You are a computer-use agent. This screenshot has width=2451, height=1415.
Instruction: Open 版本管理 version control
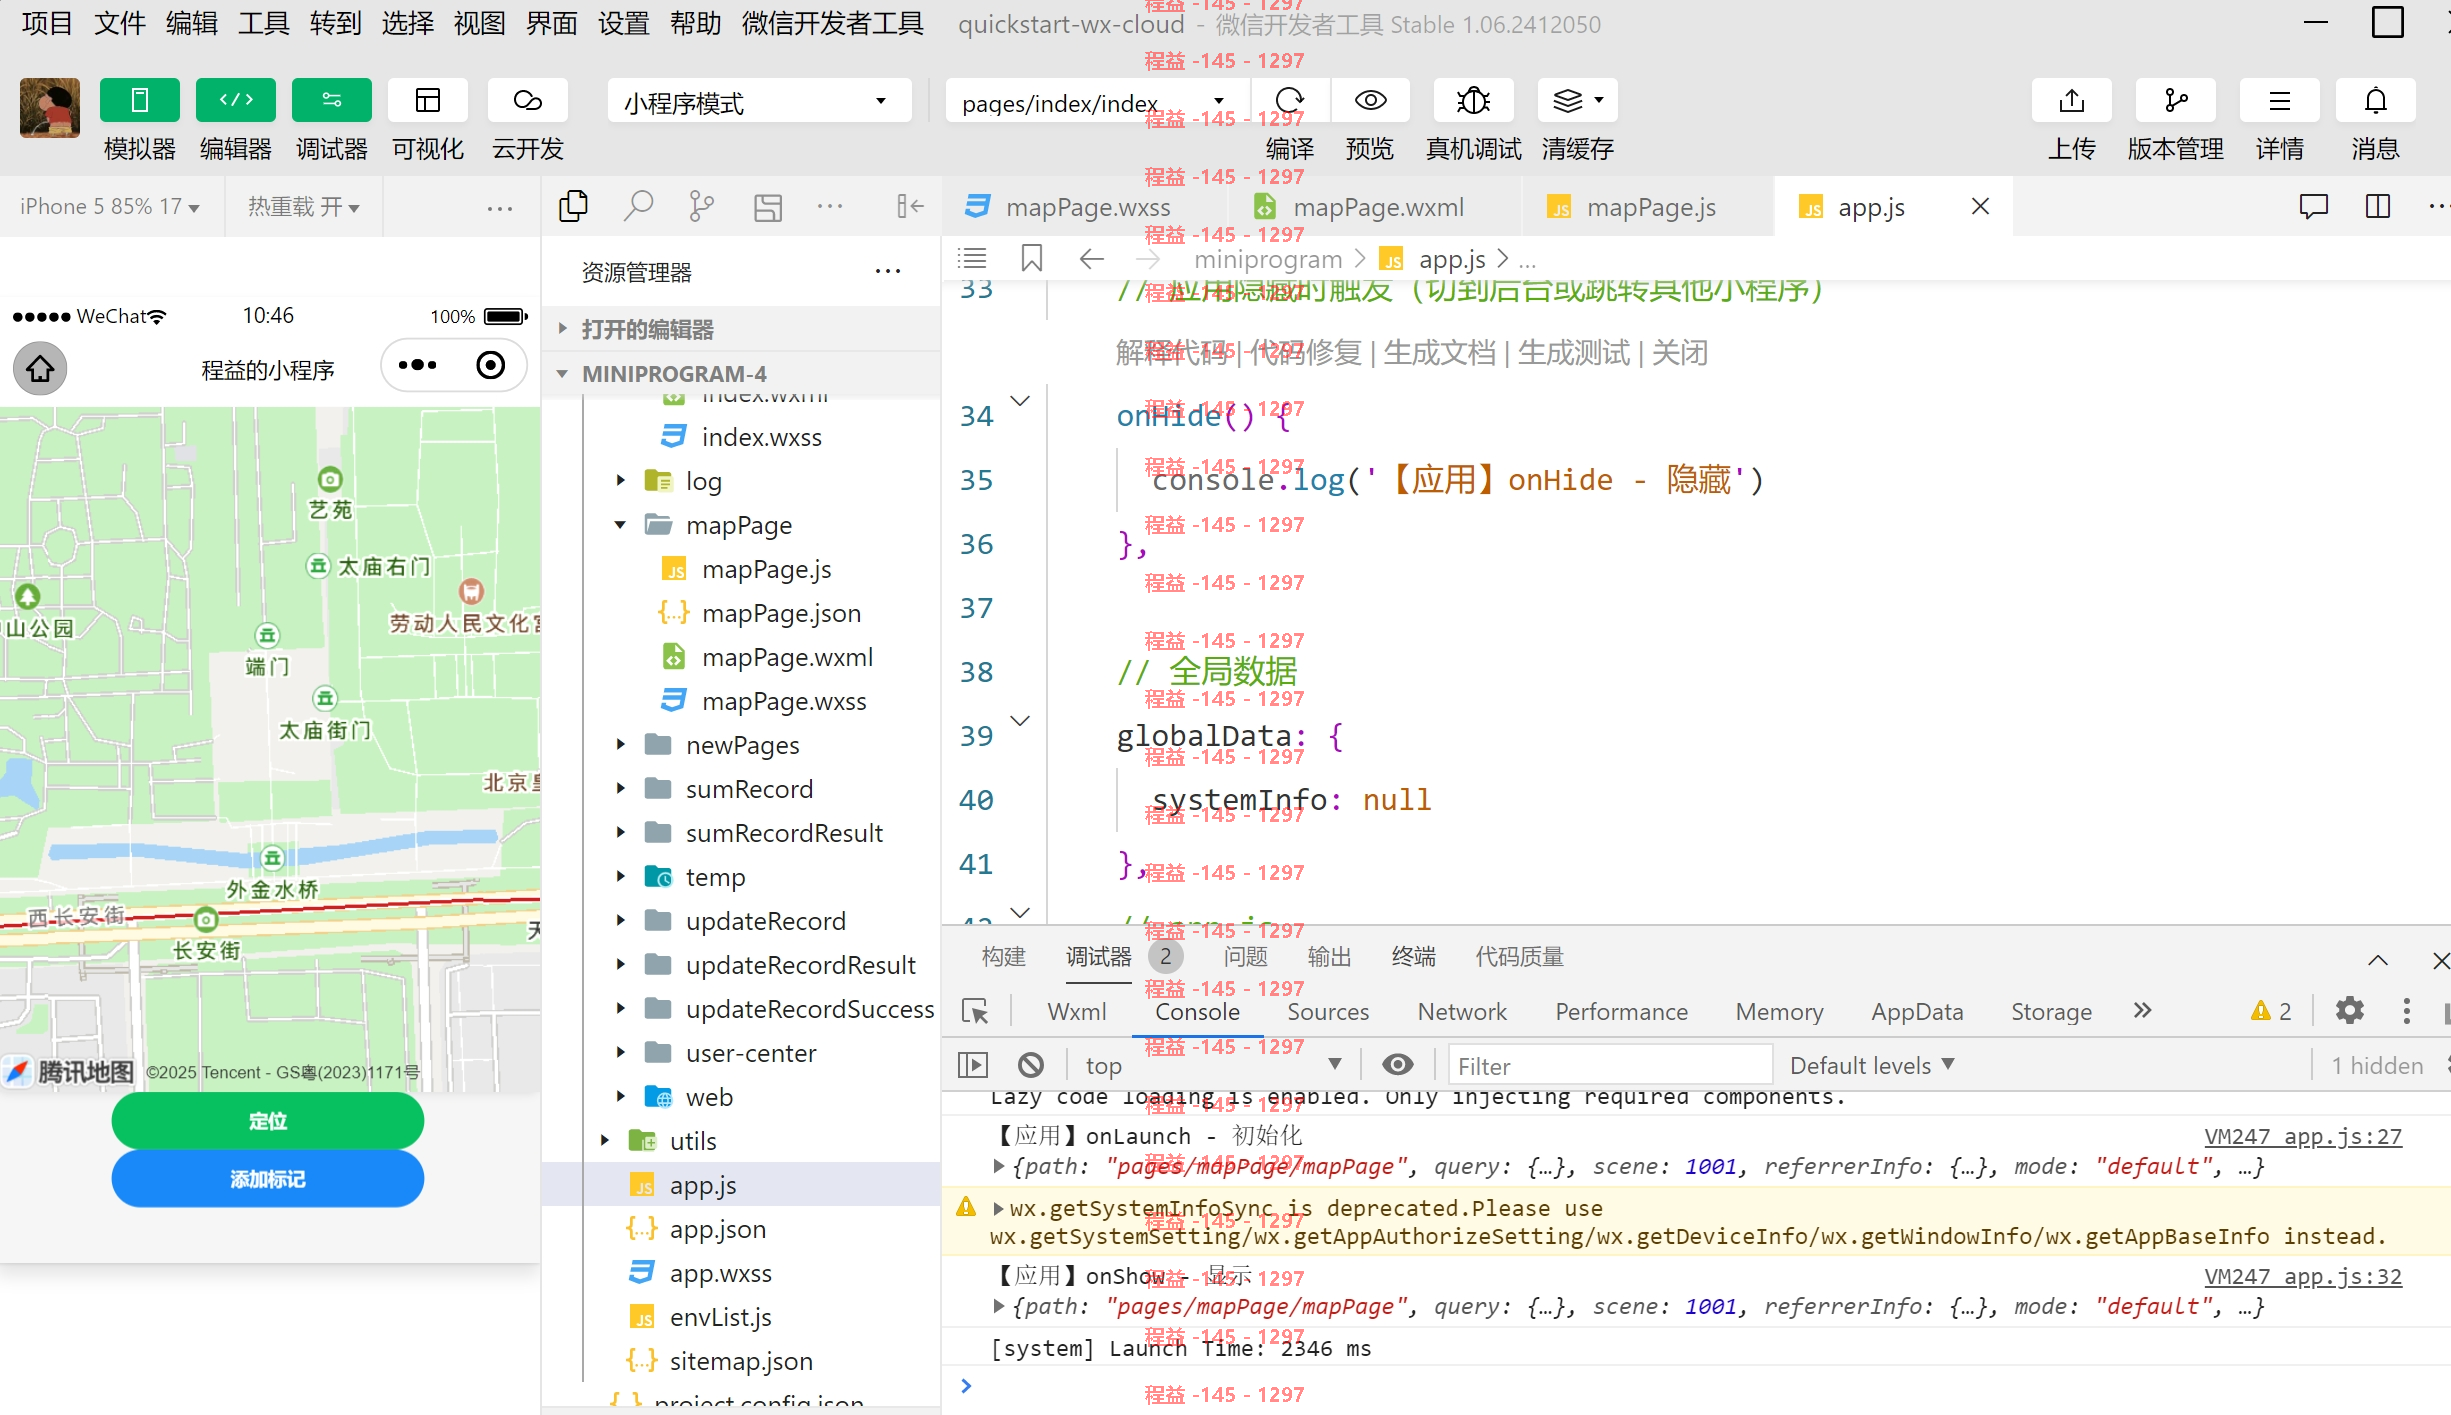point(2176,101)
